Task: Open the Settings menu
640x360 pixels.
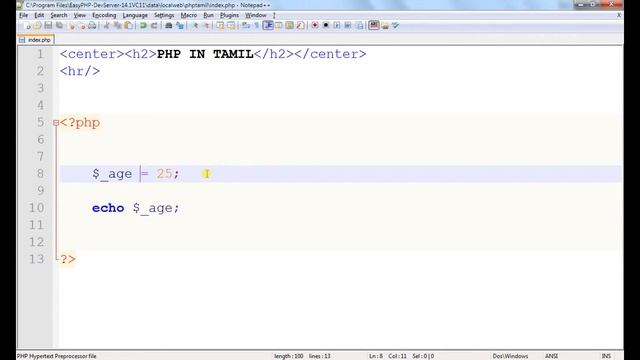Action: pos(164,15)
